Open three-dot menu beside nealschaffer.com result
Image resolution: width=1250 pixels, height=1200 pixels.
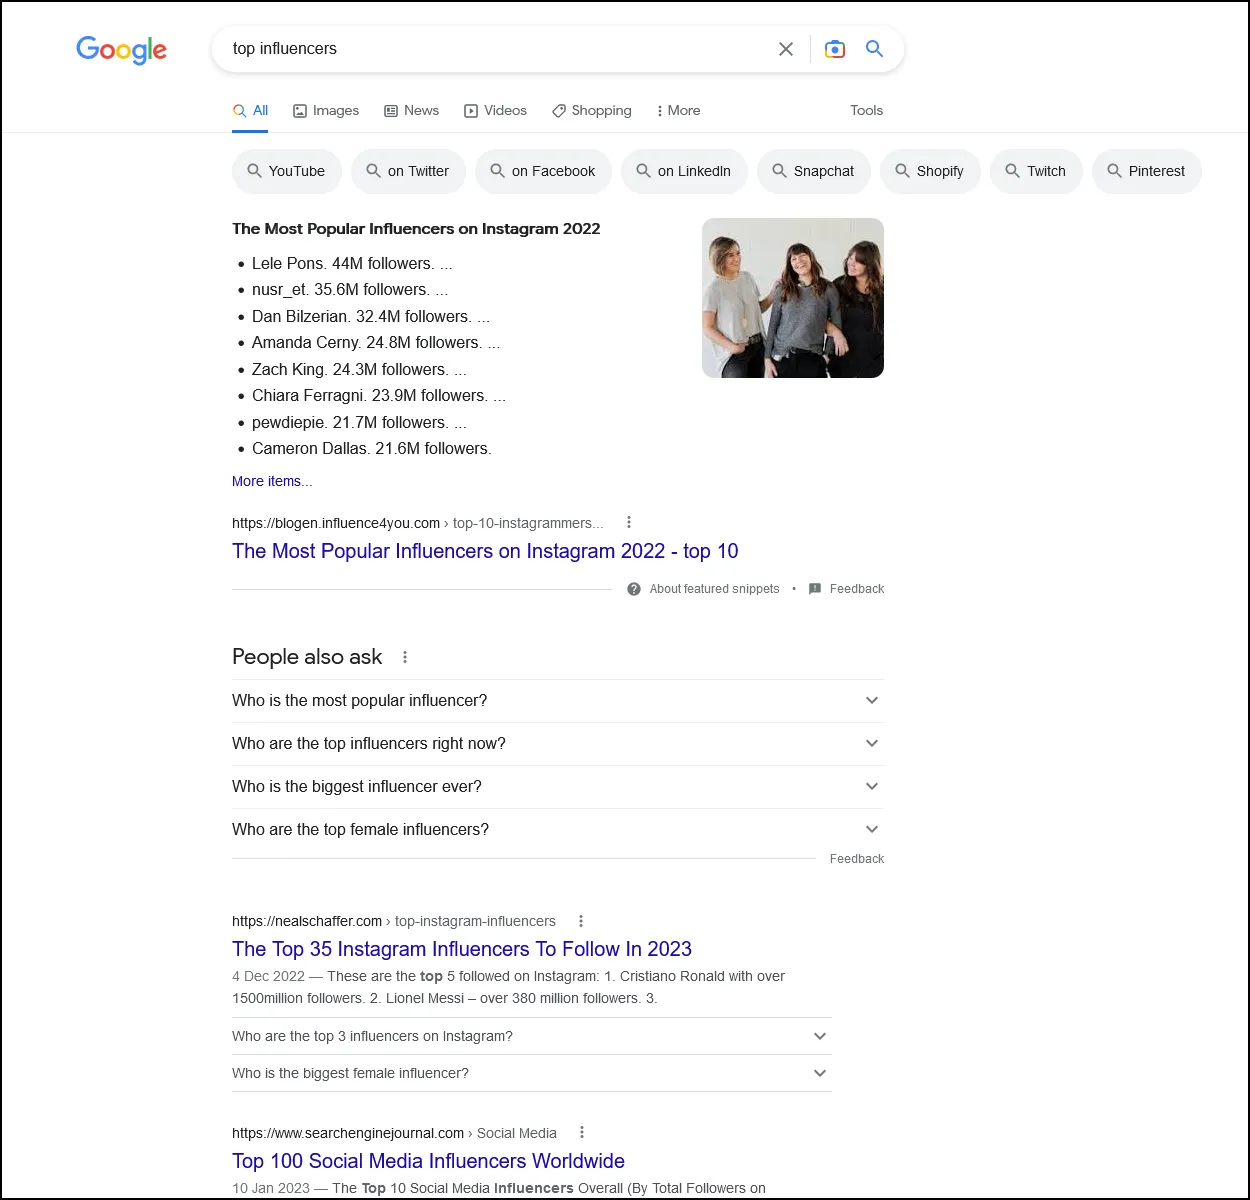pyautogui.click(x=581, y=921)
